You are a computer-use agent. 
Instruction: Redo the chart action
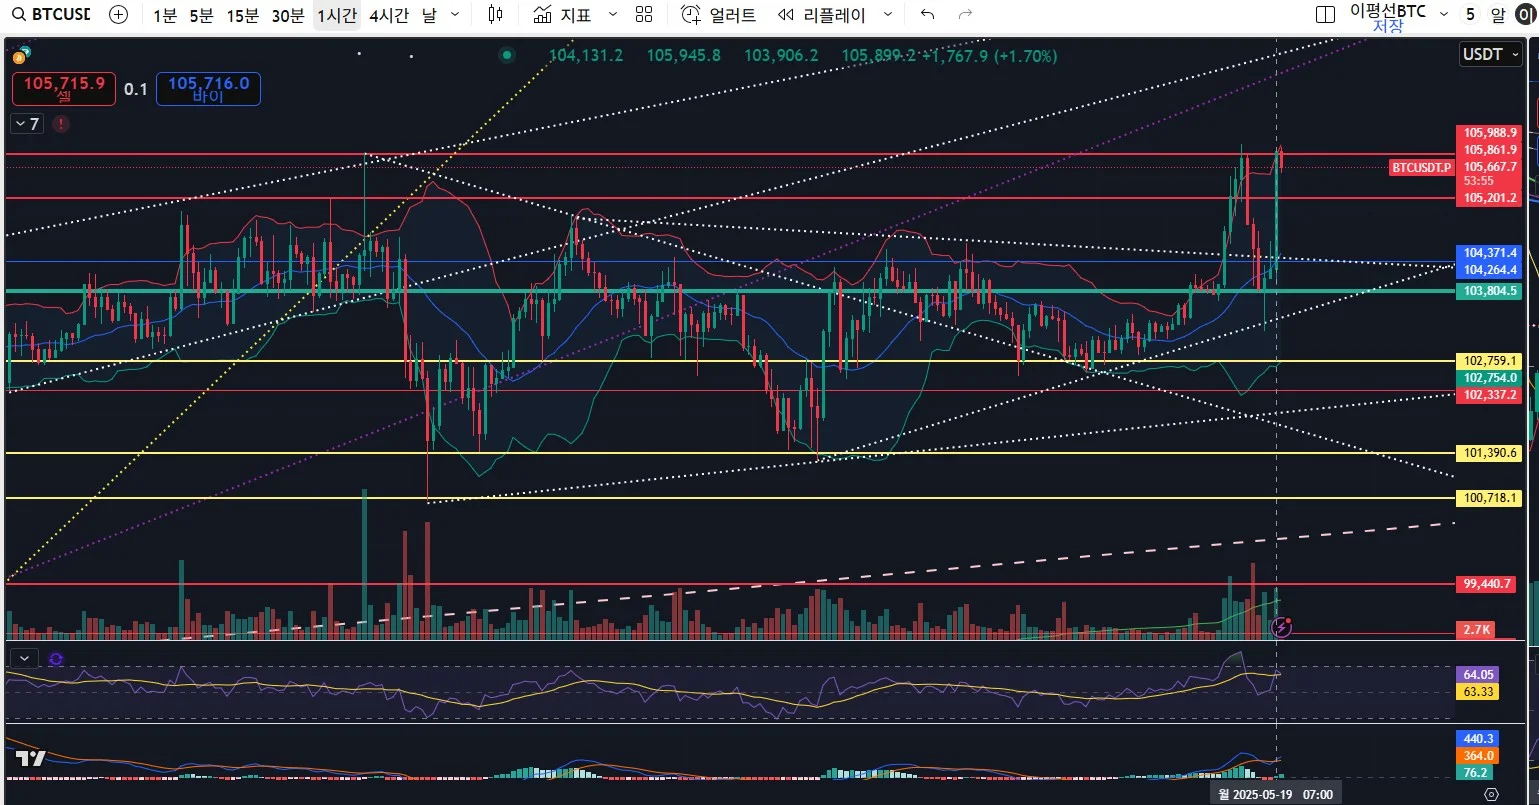[965, 15]
